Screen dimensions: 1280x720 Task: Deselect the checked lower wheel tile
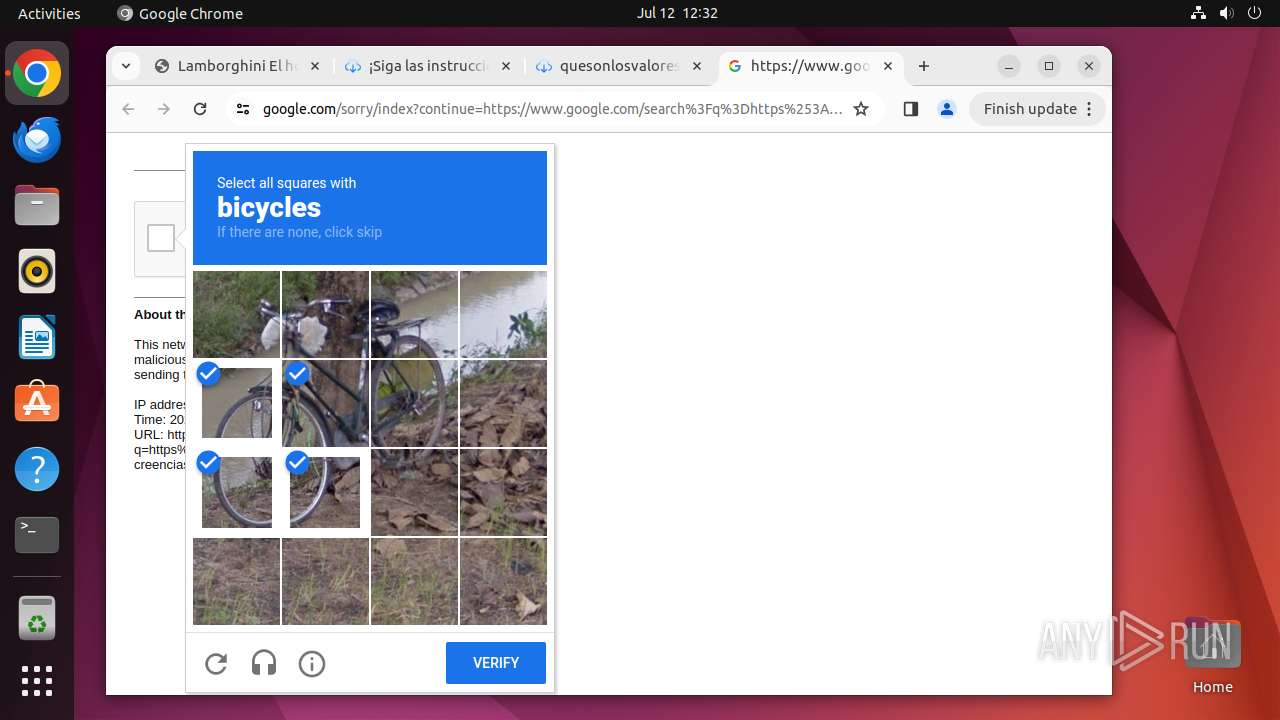click(x=237, y=492)
